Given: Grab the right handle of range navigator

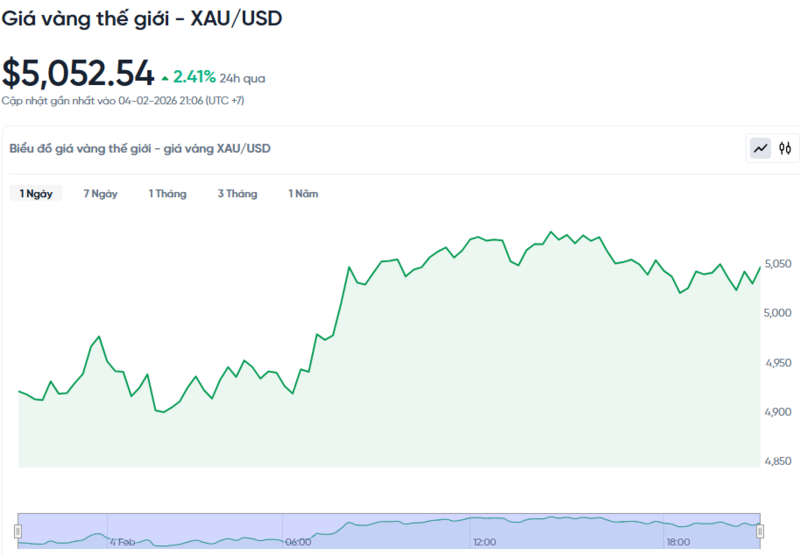Looking at the screenshot, I should tap(760, 530).
